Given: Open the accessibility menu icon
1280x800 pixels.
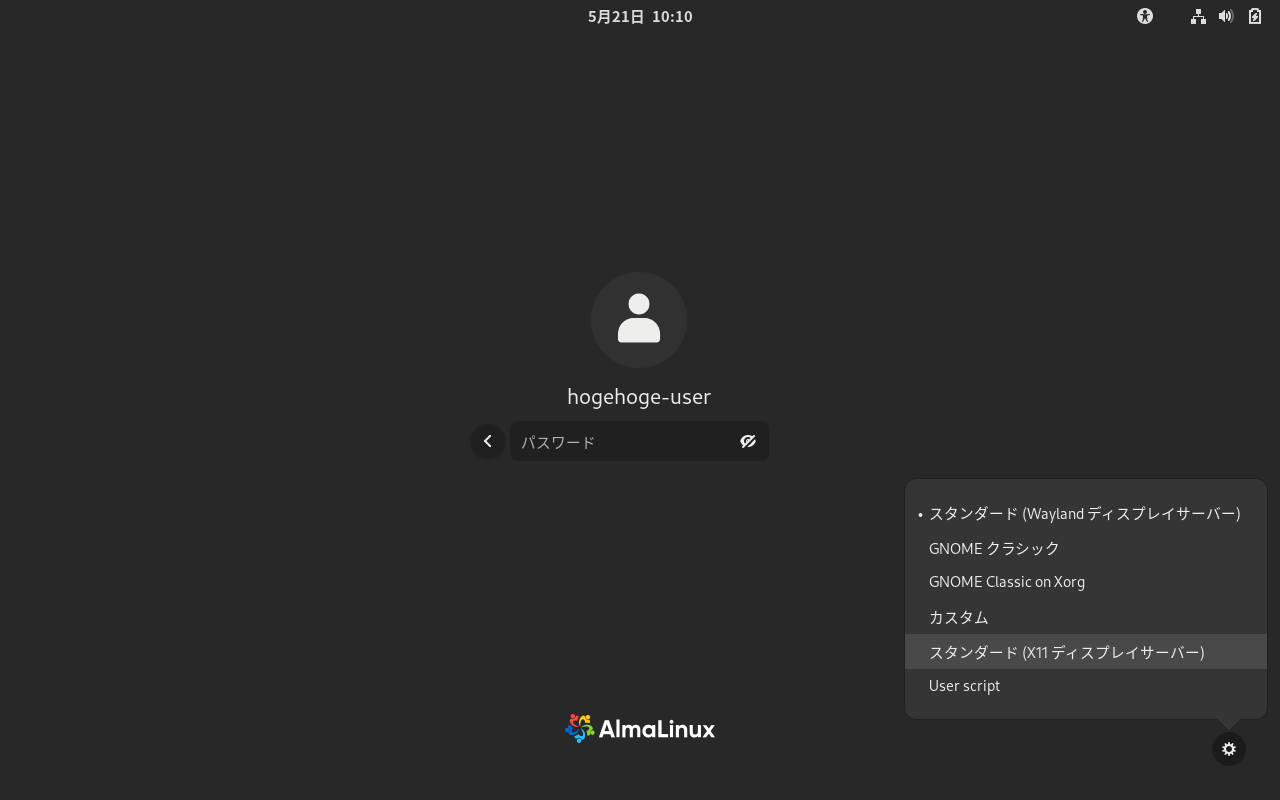Looking at the screenshot, I should pos(1145,16).
